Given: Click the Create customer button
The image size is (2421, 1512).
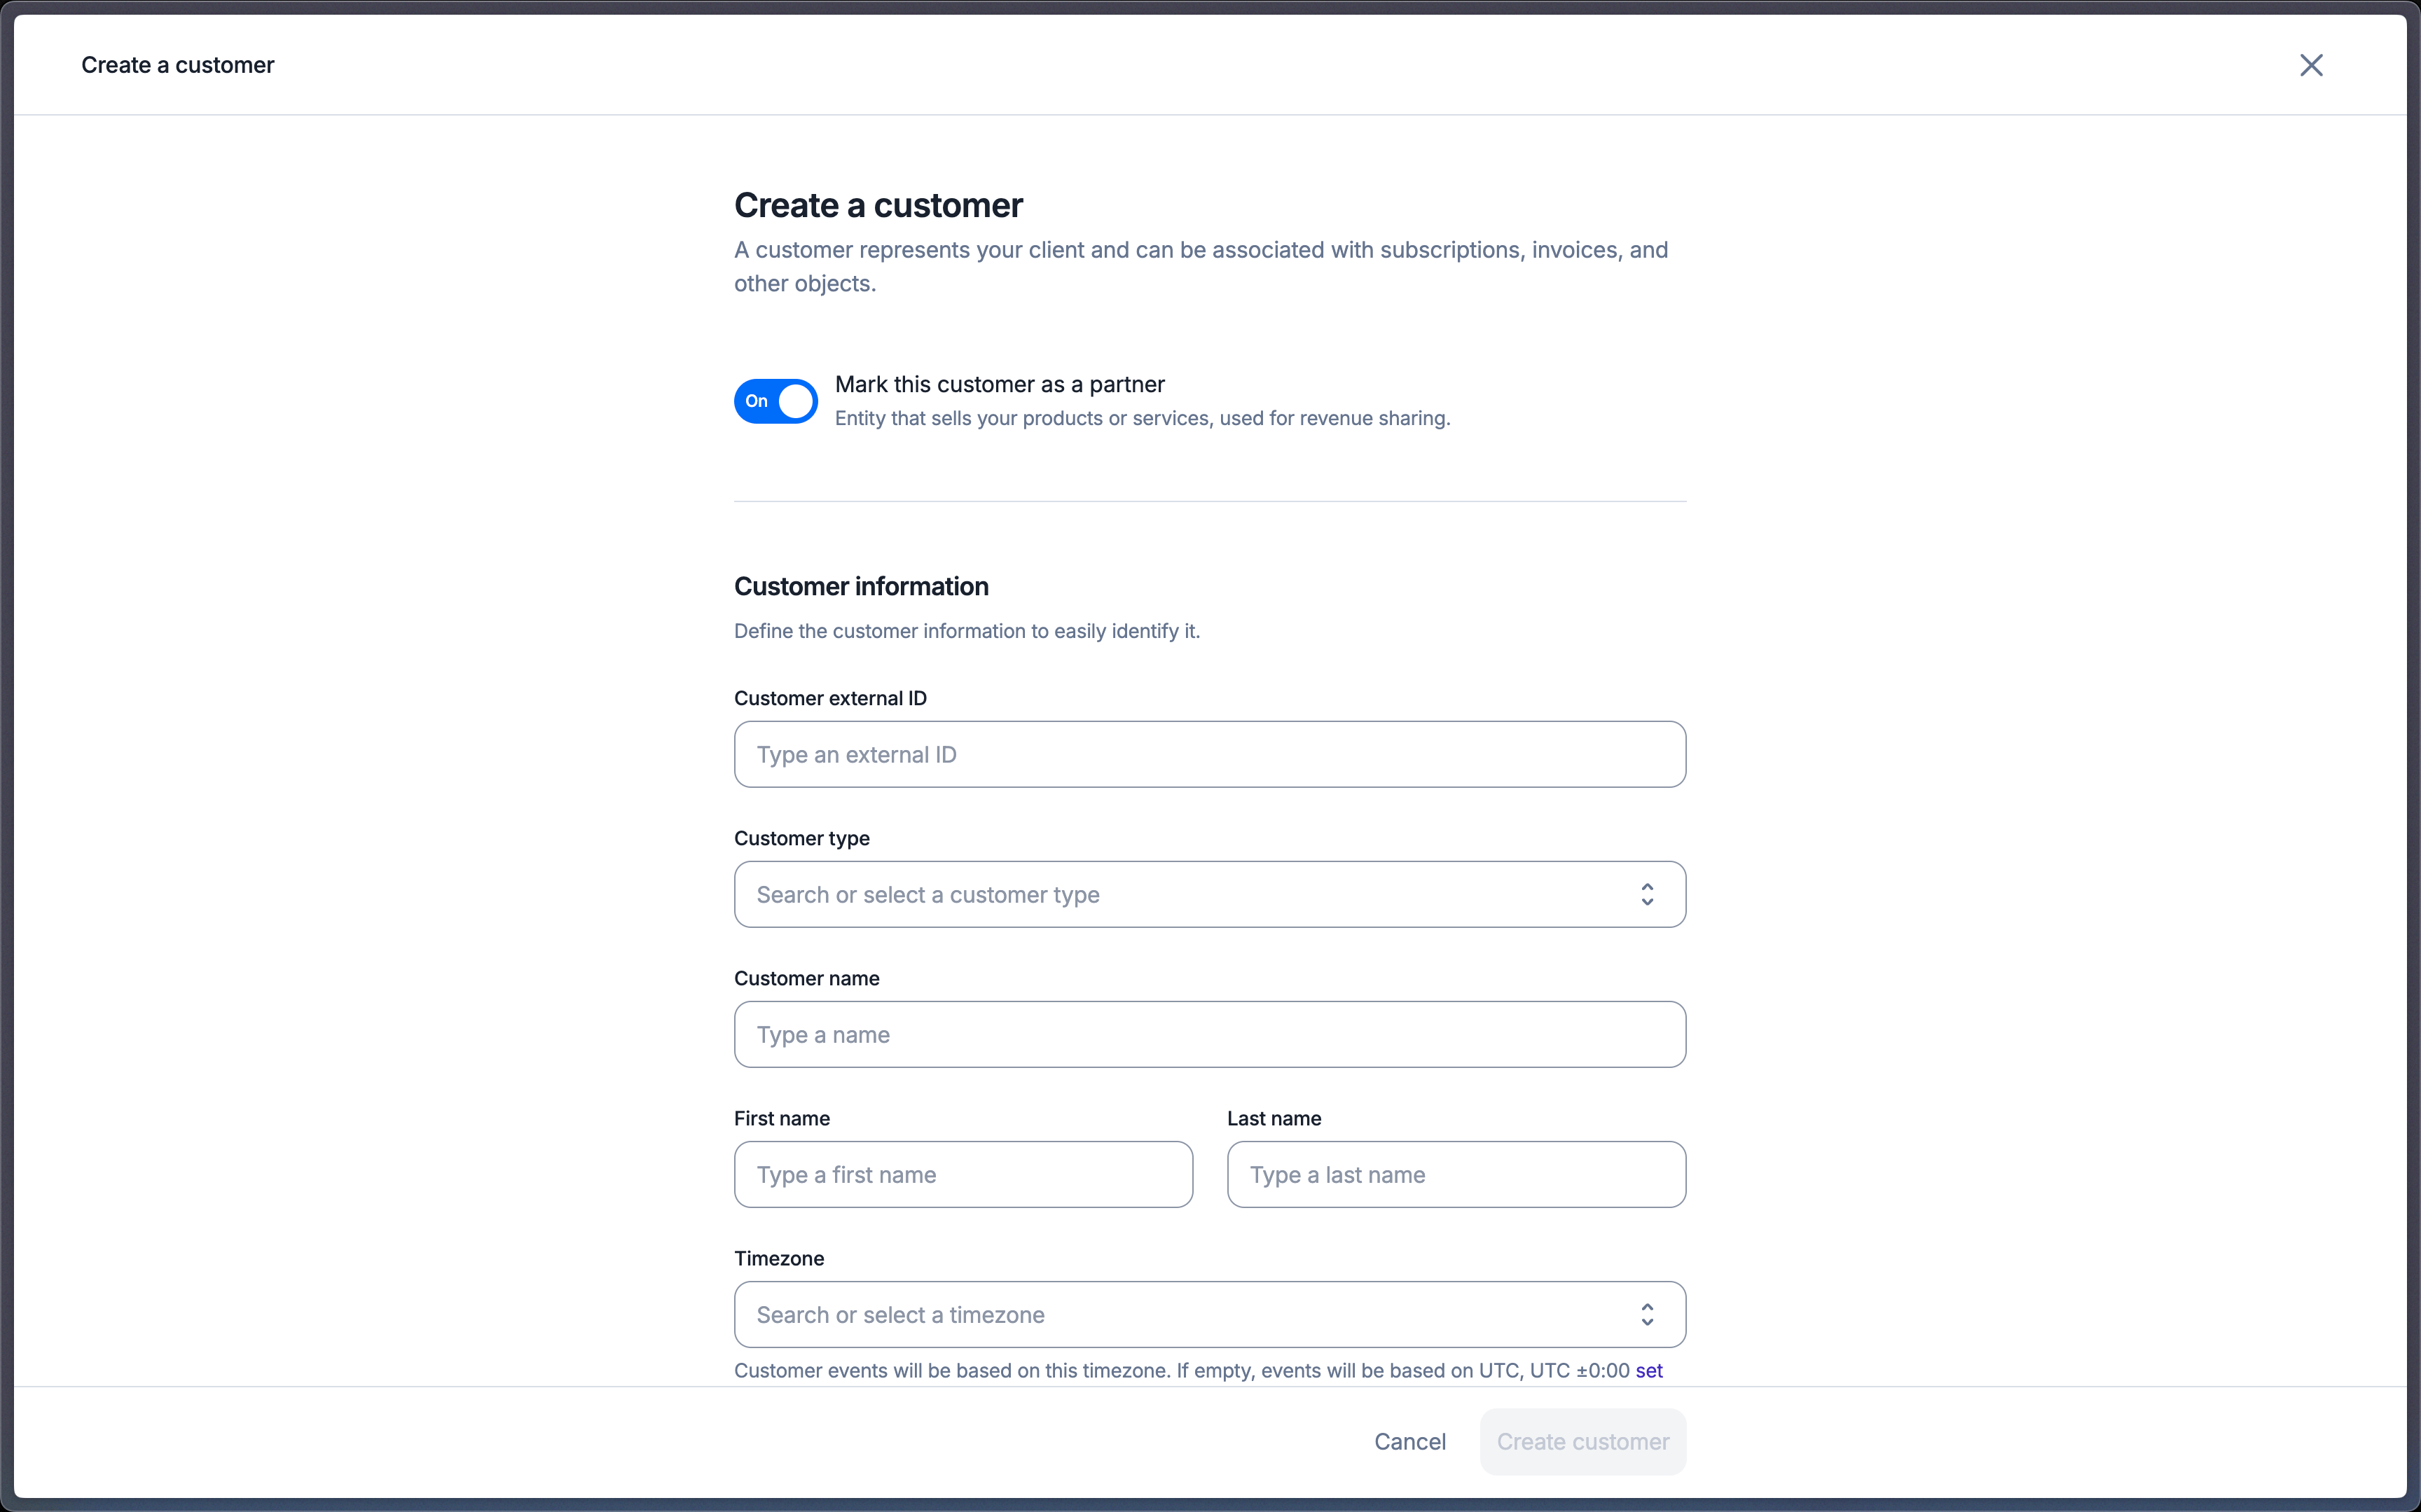Looking at the screenshot, I should pyautogui.click(x=1583, y=1441).
